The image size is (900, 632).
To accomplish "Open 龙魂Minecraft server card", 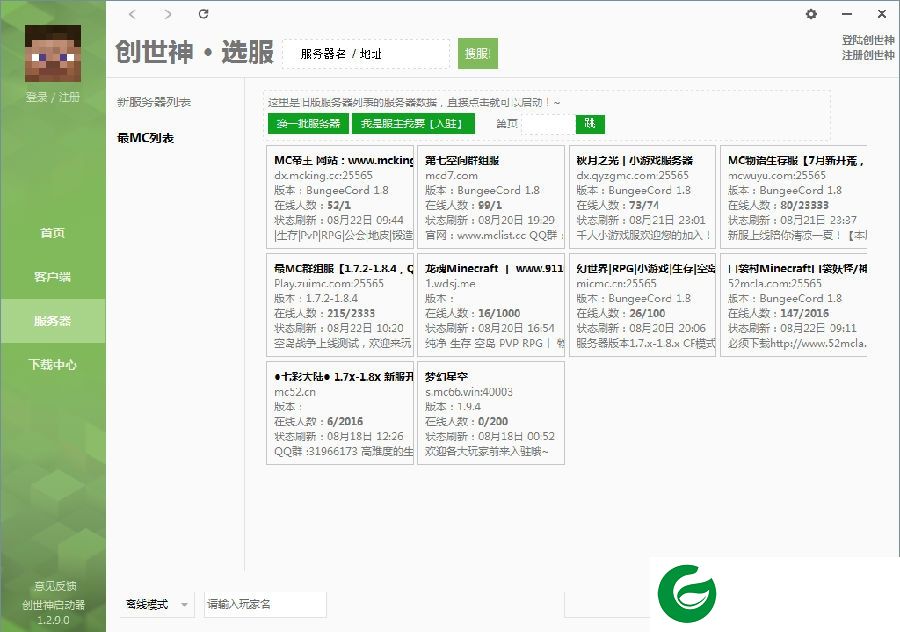I will pyautogui.click(x=491, y=305).
